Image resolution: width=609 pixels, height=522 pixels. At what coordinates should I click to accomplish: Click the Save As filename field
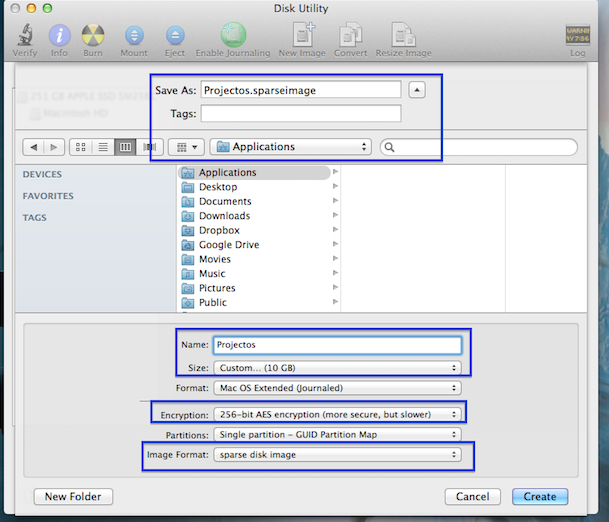301,90
